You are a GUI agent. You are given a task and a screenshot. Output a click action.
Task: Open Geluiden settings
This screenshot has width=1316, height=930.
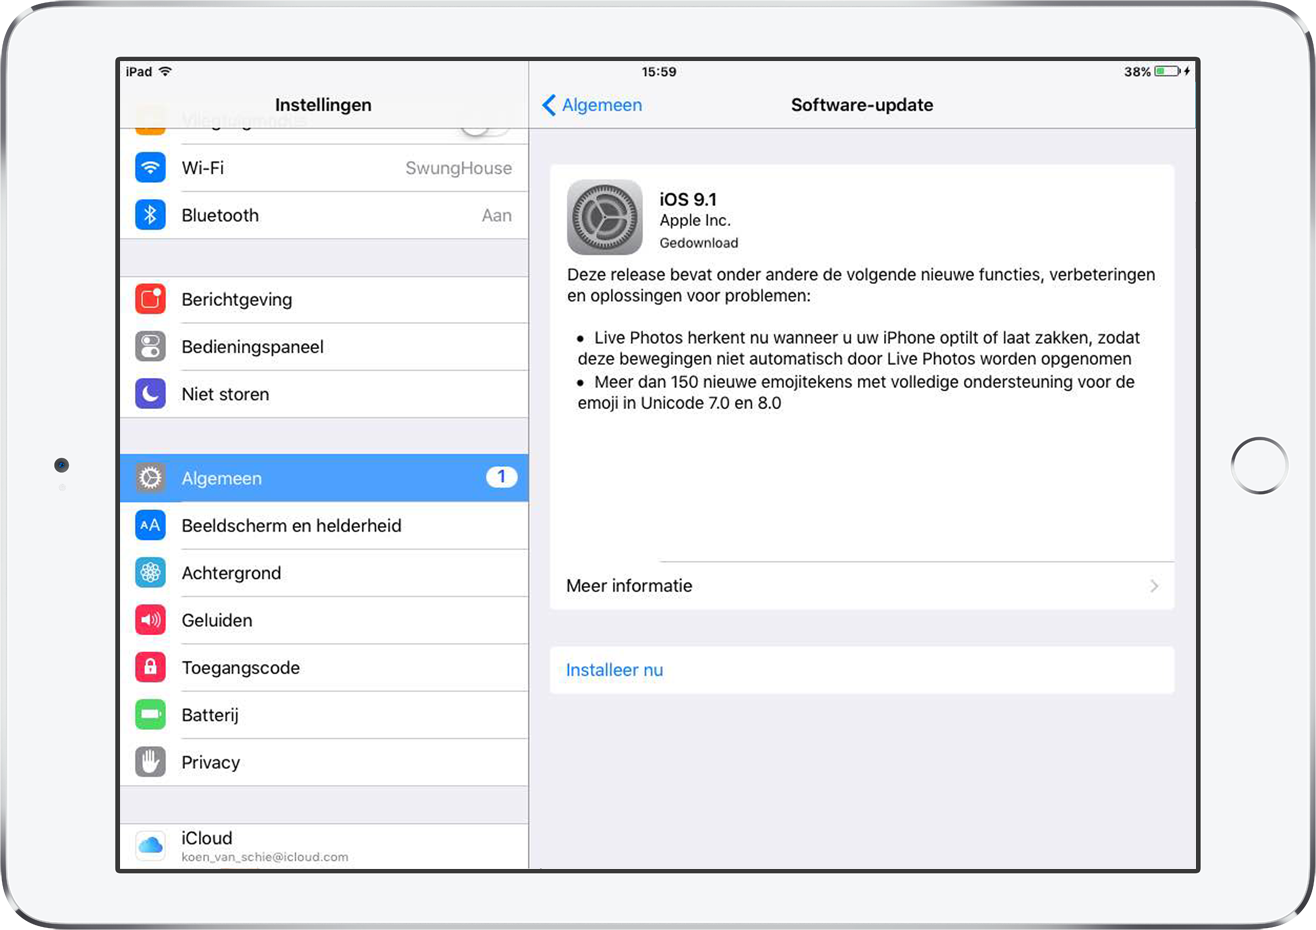324,620
